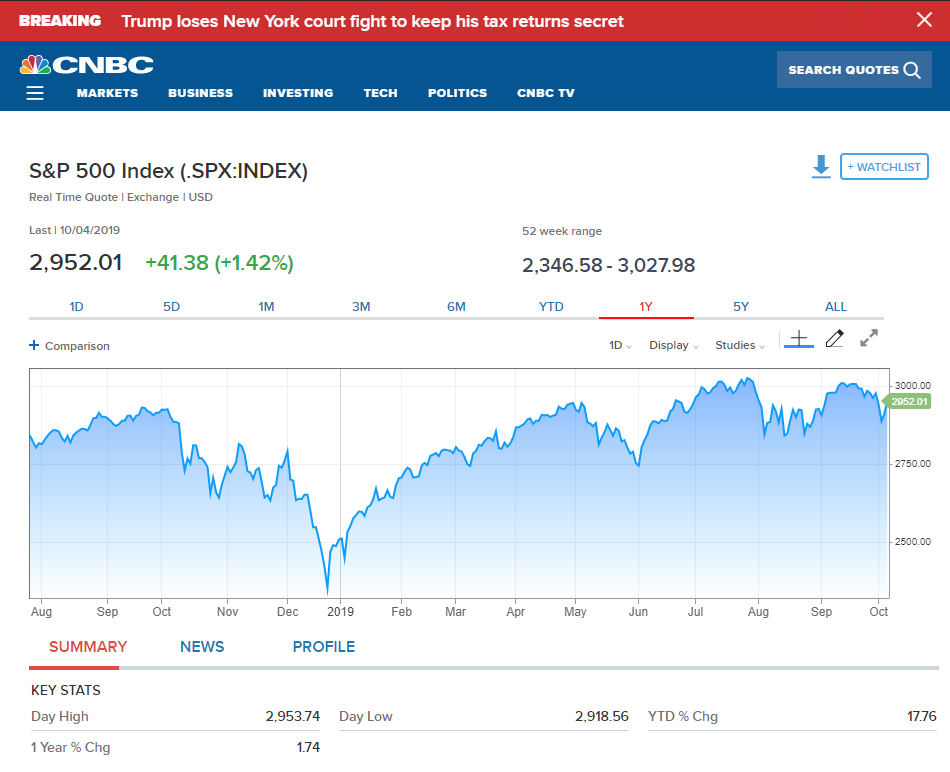Open the 1D interval dropdown

point(620,345)
